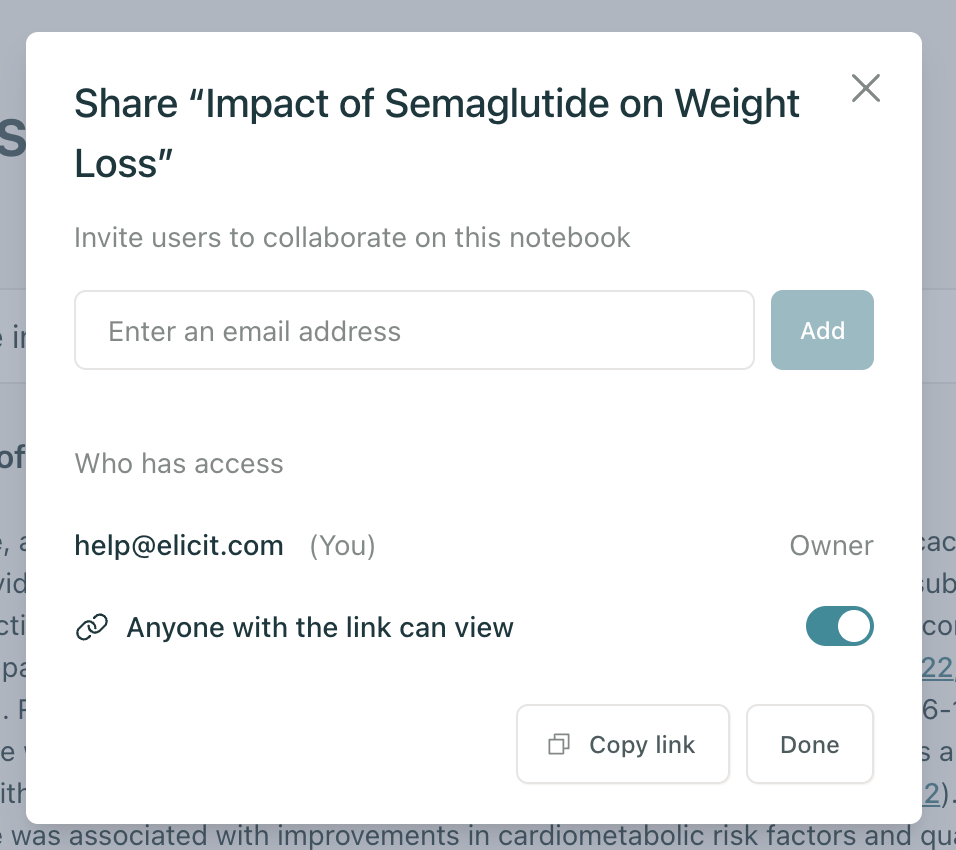Toggle off anyone with the link can view
956x850 pixels.
840,626
